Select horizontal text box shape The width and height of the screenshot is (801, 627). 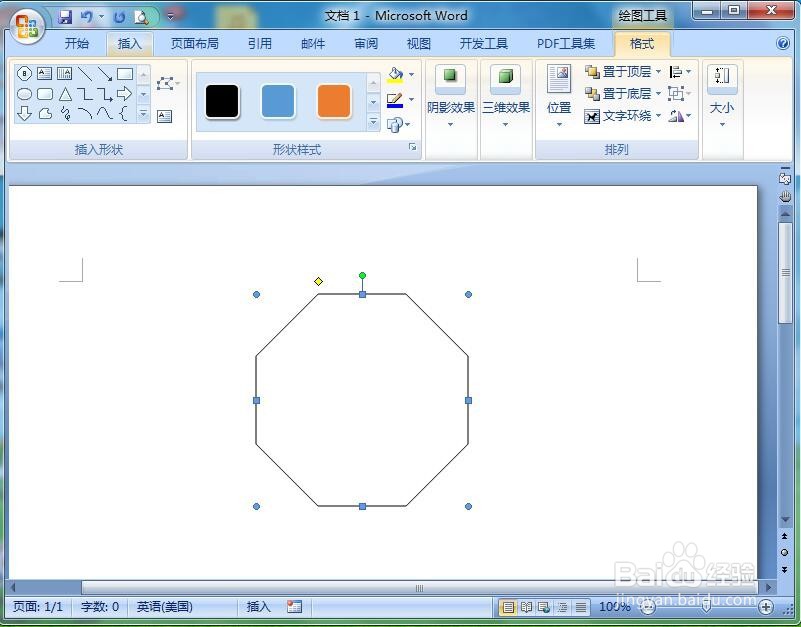point(44,74)
